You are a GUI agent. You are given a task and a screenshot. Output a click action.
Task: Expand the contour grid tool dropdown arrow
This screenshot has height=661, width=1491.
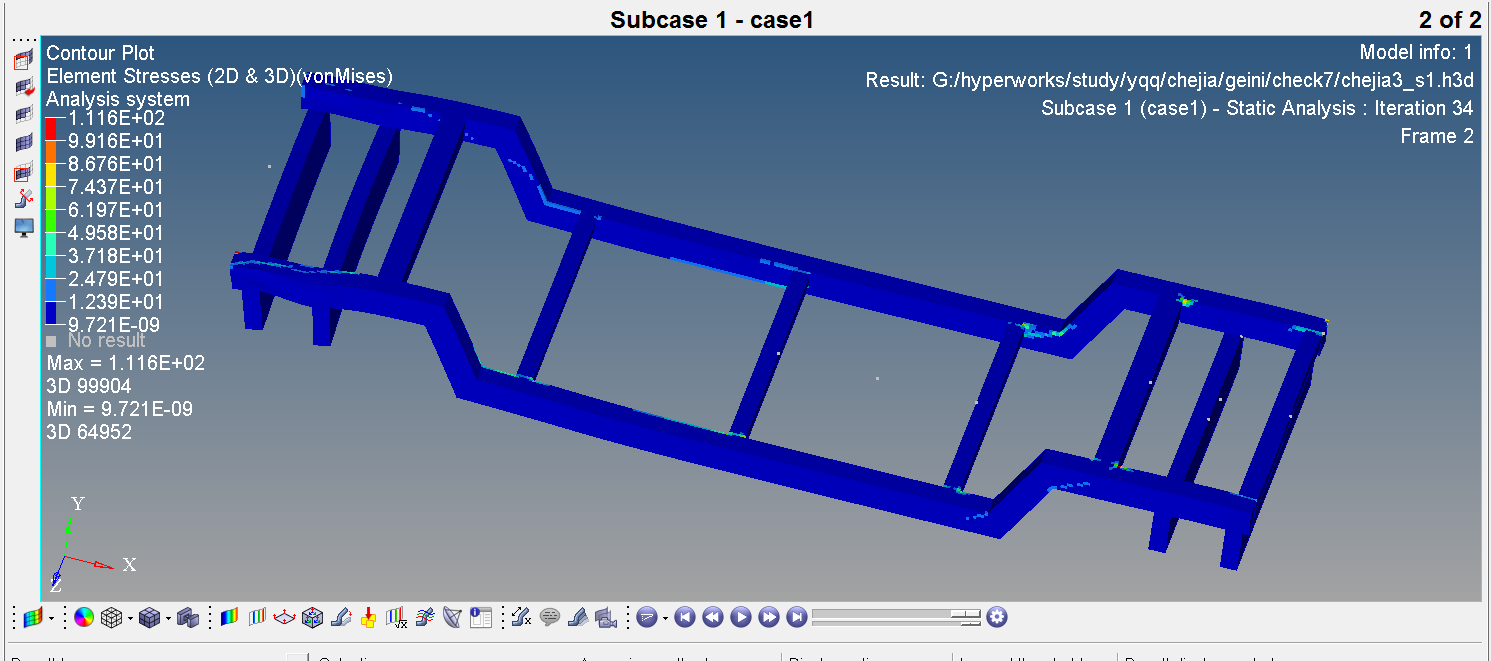pos(51,618)
